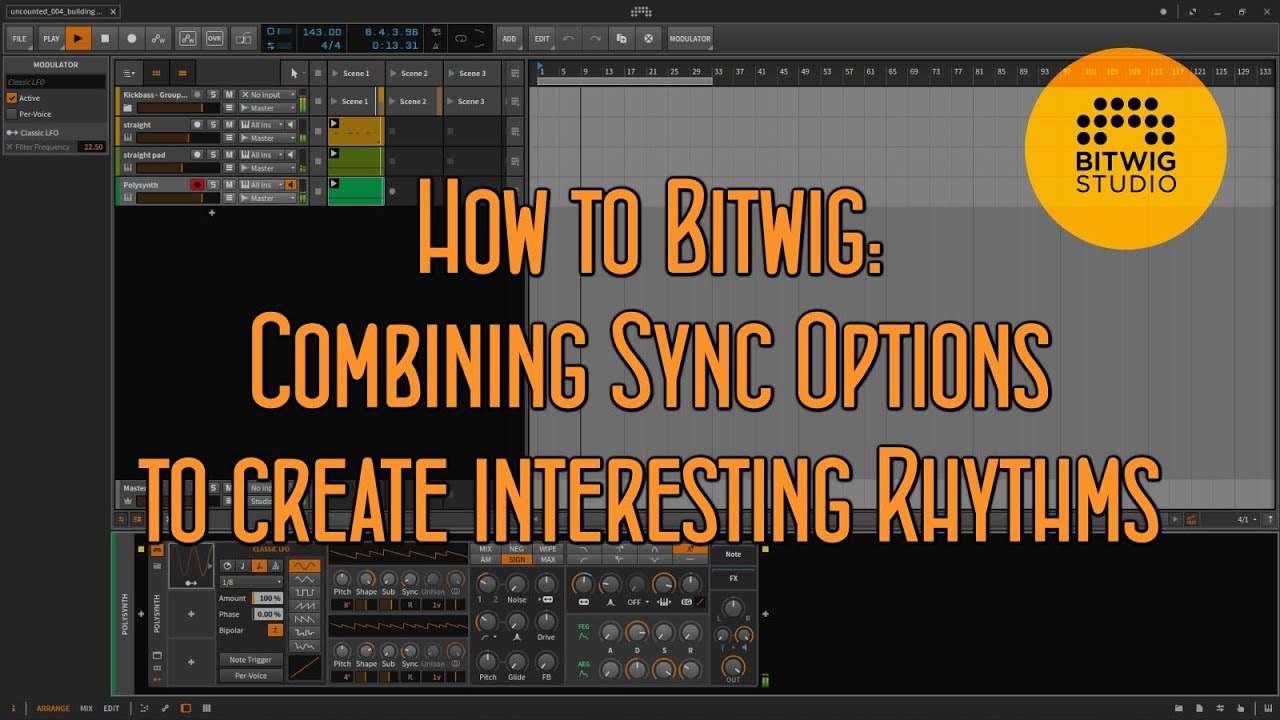The height and width of the screenshot is (720, 1280).
Task: Select SIGN oscillator mix mode
Action: click(516, 560)
